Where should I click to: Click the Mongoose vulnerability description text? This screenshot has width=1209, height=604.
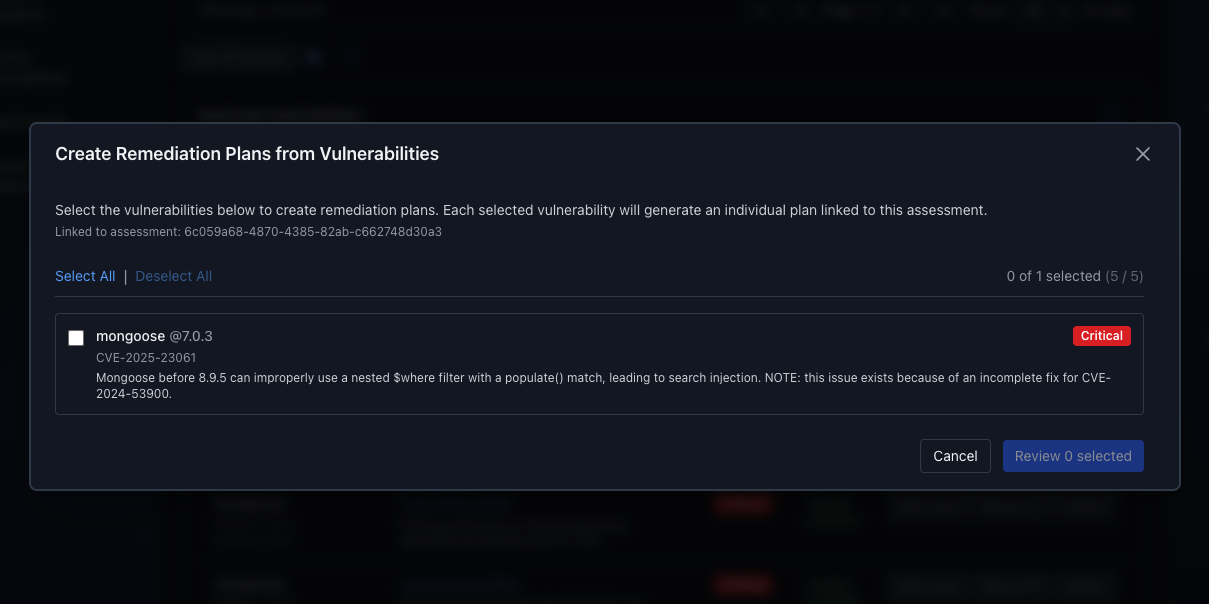601,382
